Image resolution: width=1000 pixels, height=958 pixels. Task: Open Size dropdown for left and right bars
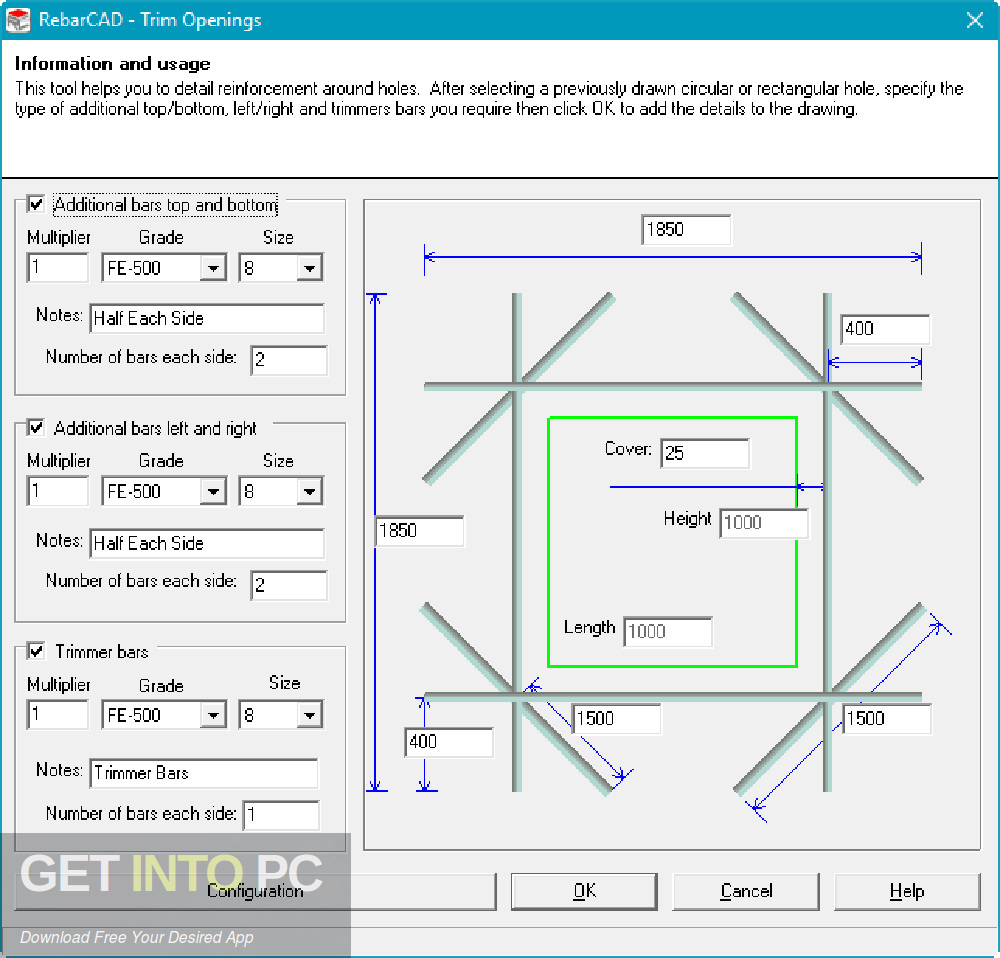click(309, 491)
